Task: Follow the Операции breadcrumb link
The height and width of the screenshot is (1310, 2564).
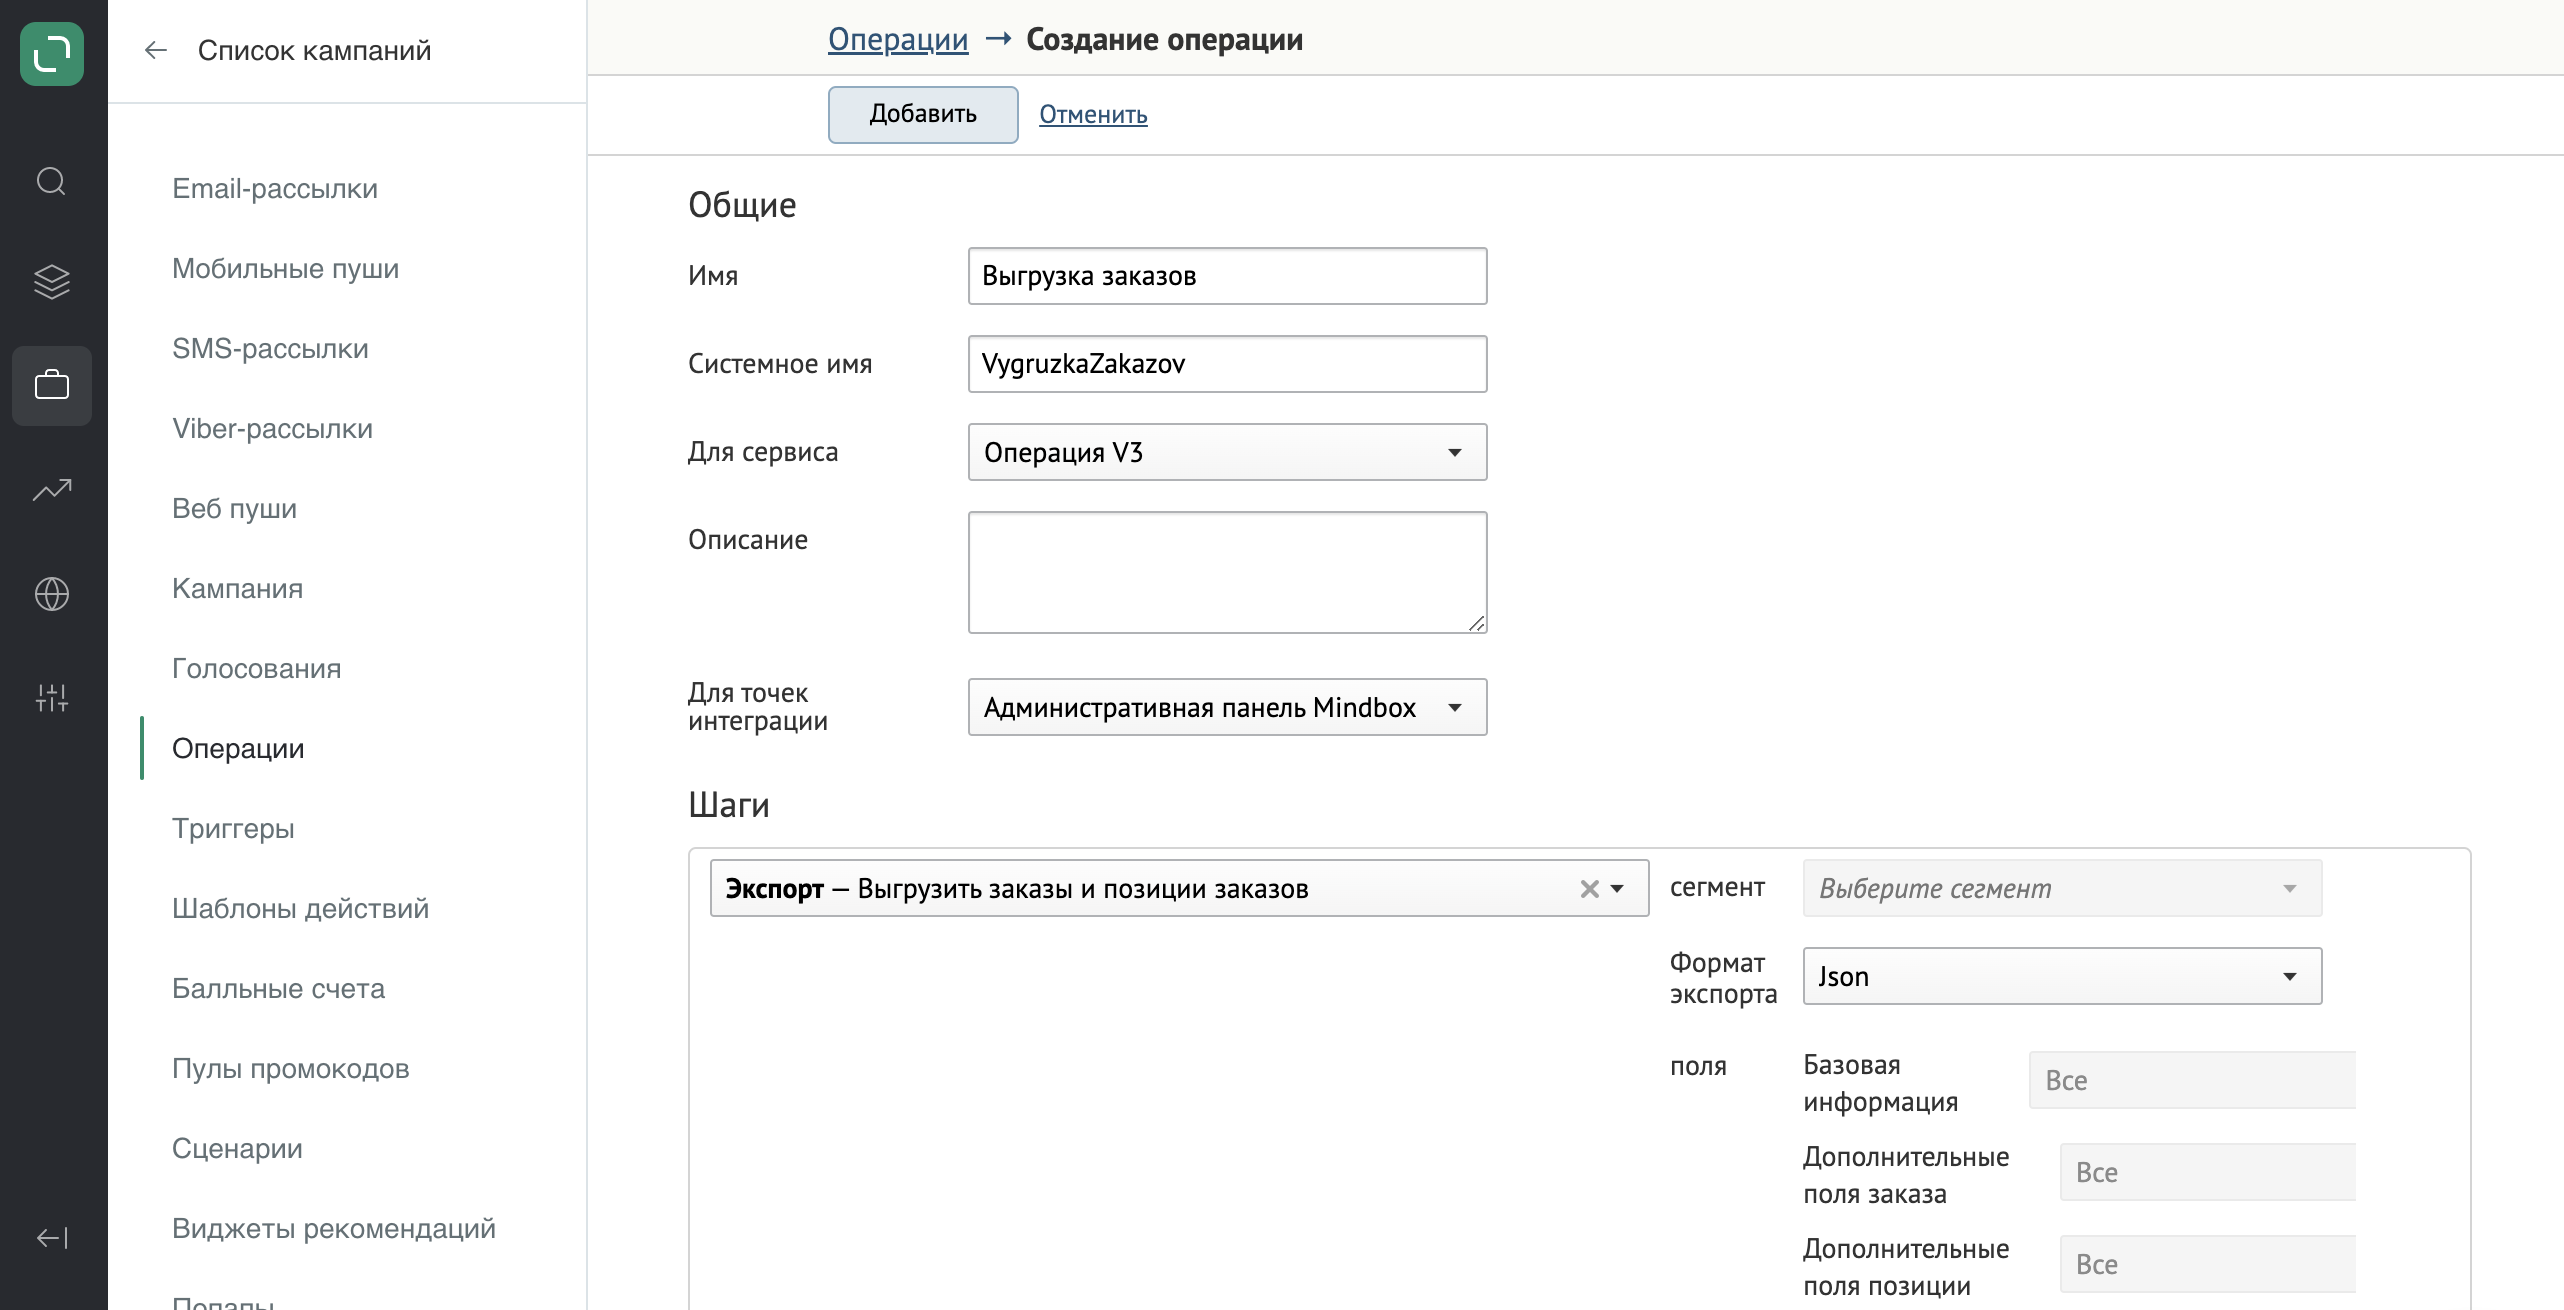Action: pos(898,40)
